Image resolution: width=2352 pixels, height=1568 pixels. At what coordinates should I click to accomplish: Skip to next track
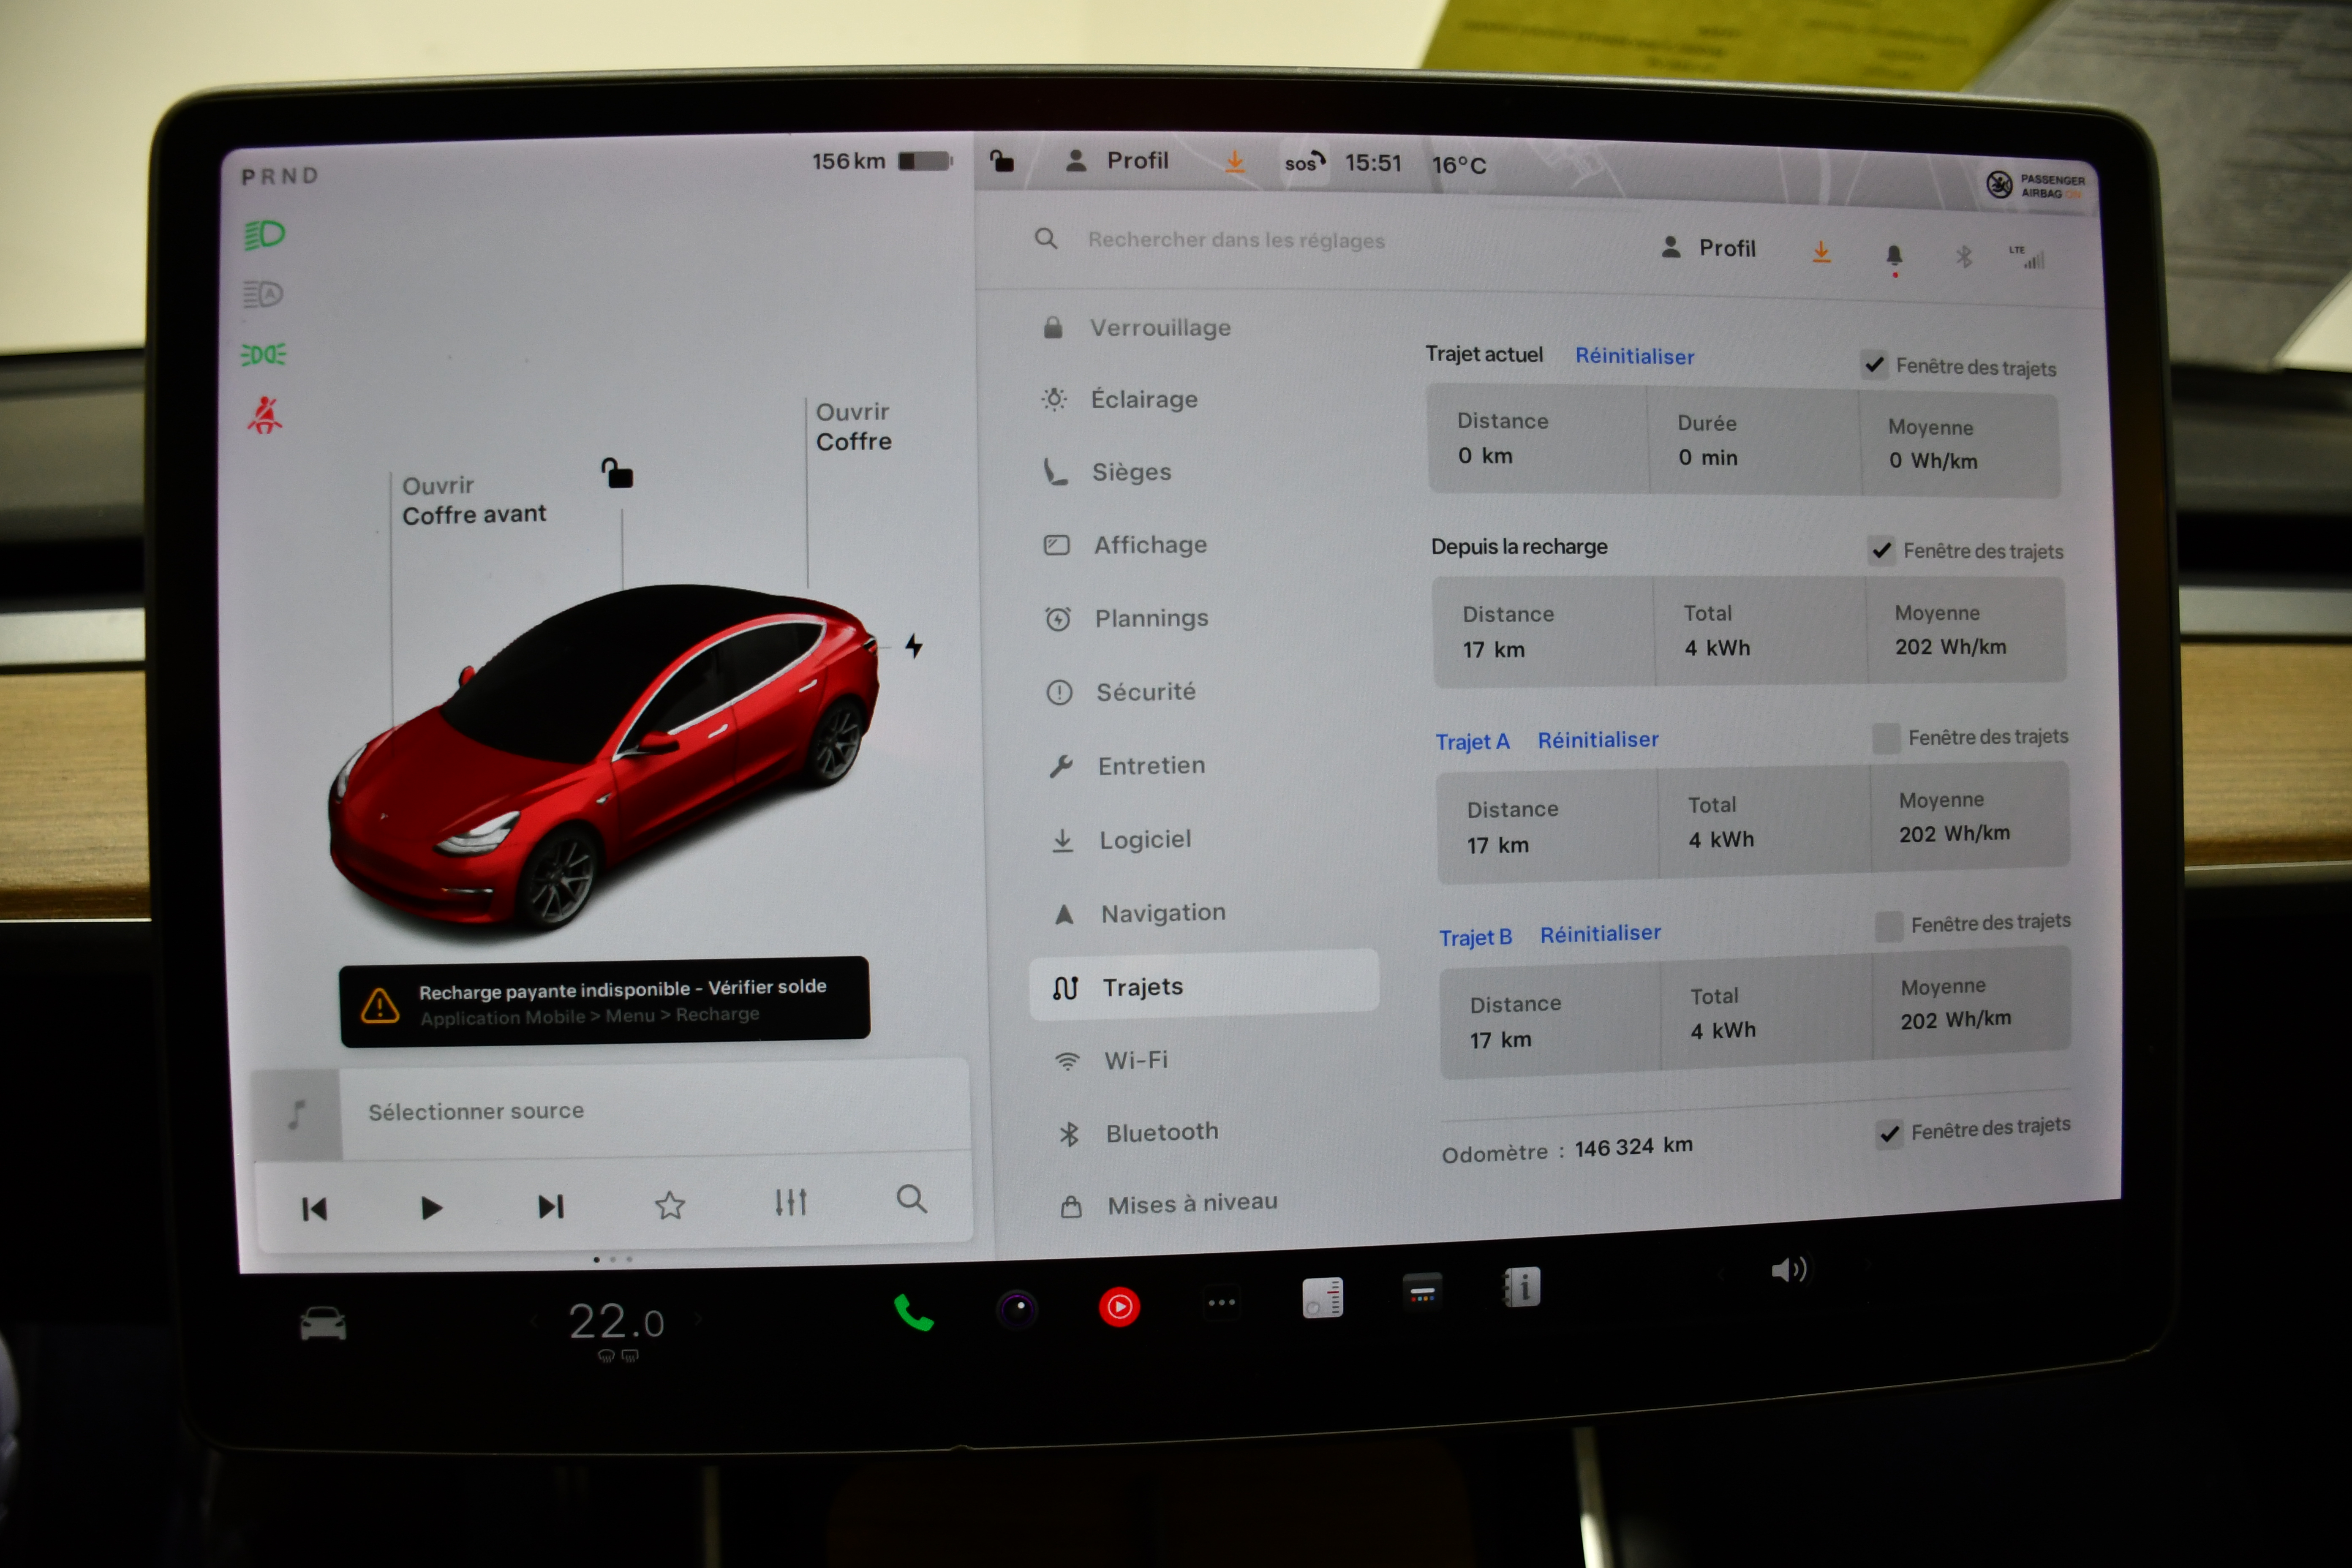pos(551,1206)
